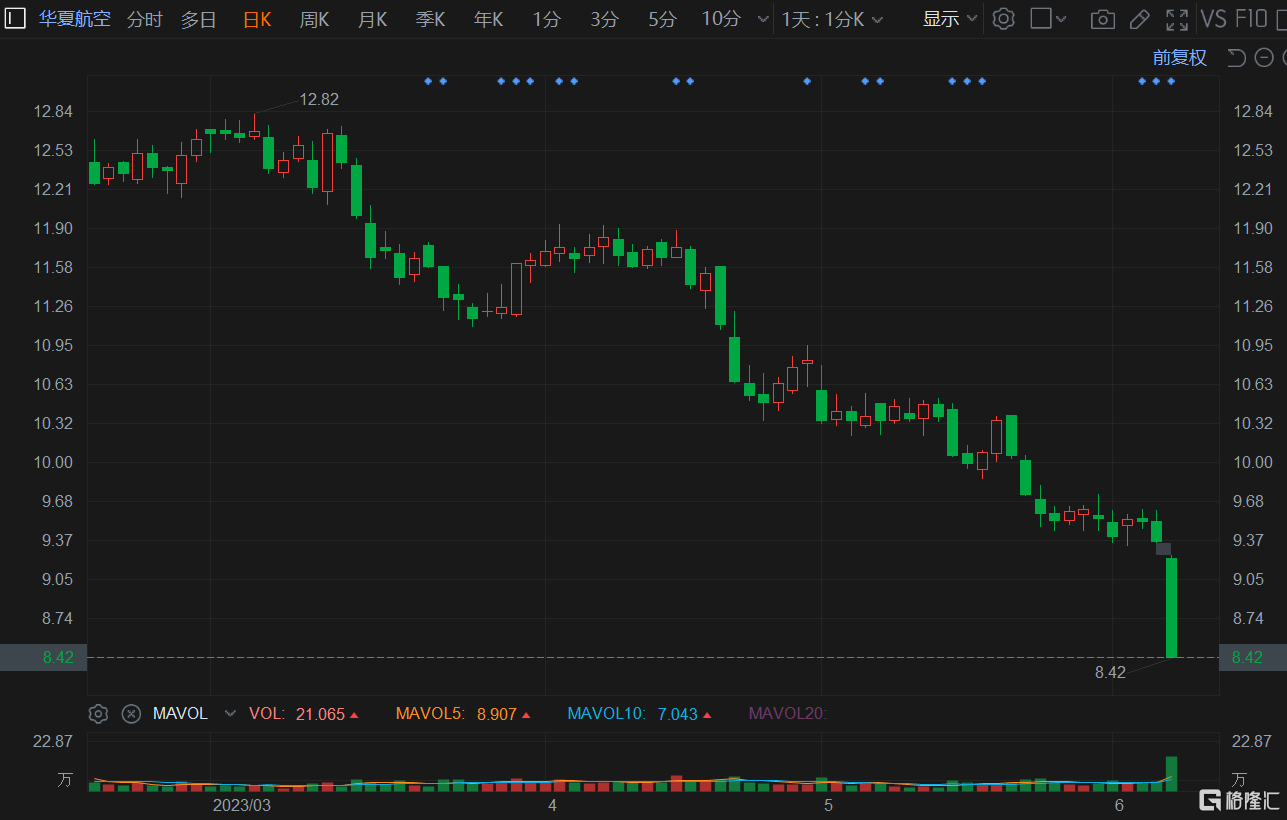Click the 华夏航空 stock name

click(x=75, y=19)
